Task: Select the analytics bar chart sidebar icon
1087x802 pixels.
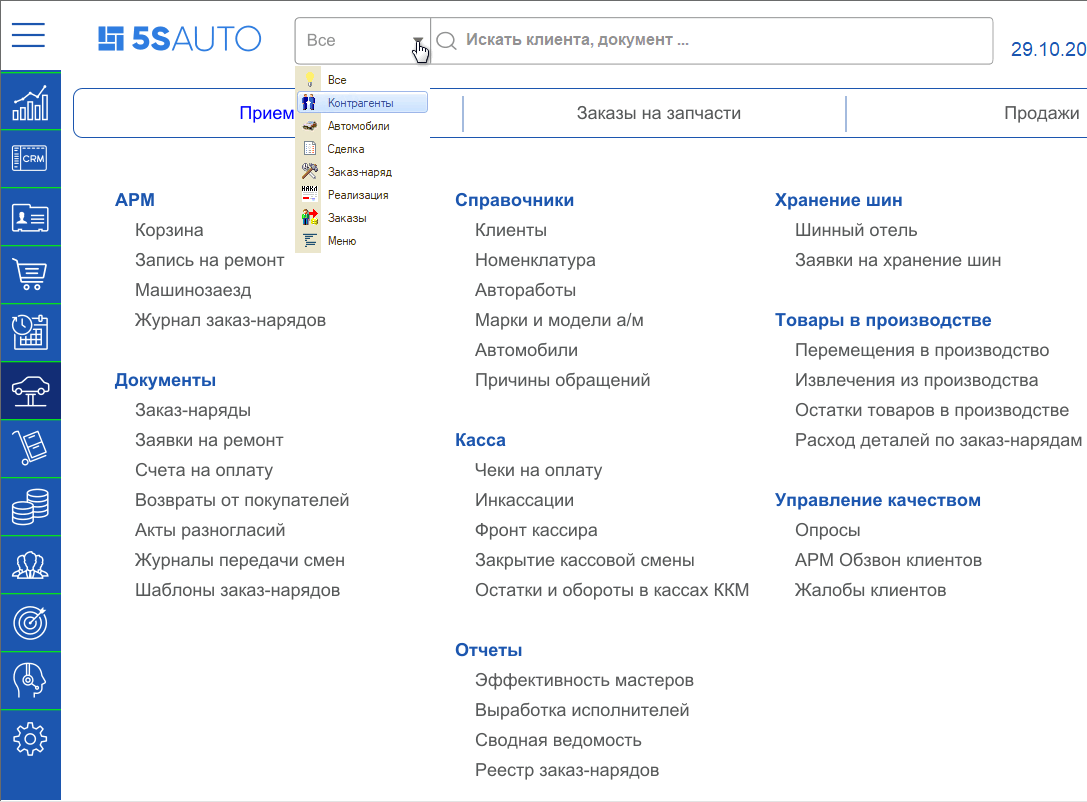Action: pyautogui.click(x=31, y=100)
